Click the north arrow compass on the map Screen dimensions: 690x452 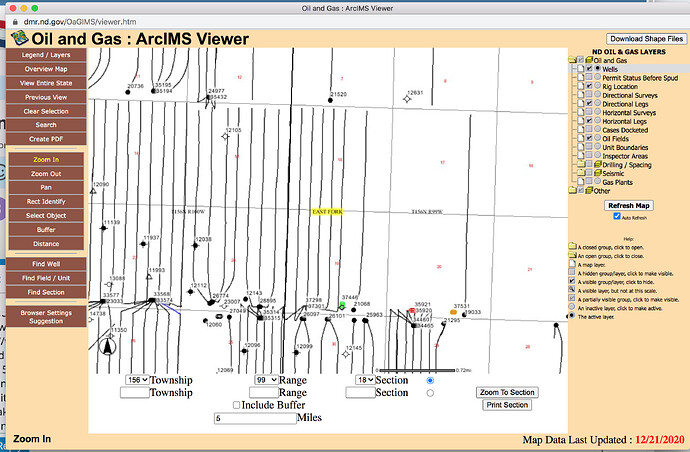107,346
